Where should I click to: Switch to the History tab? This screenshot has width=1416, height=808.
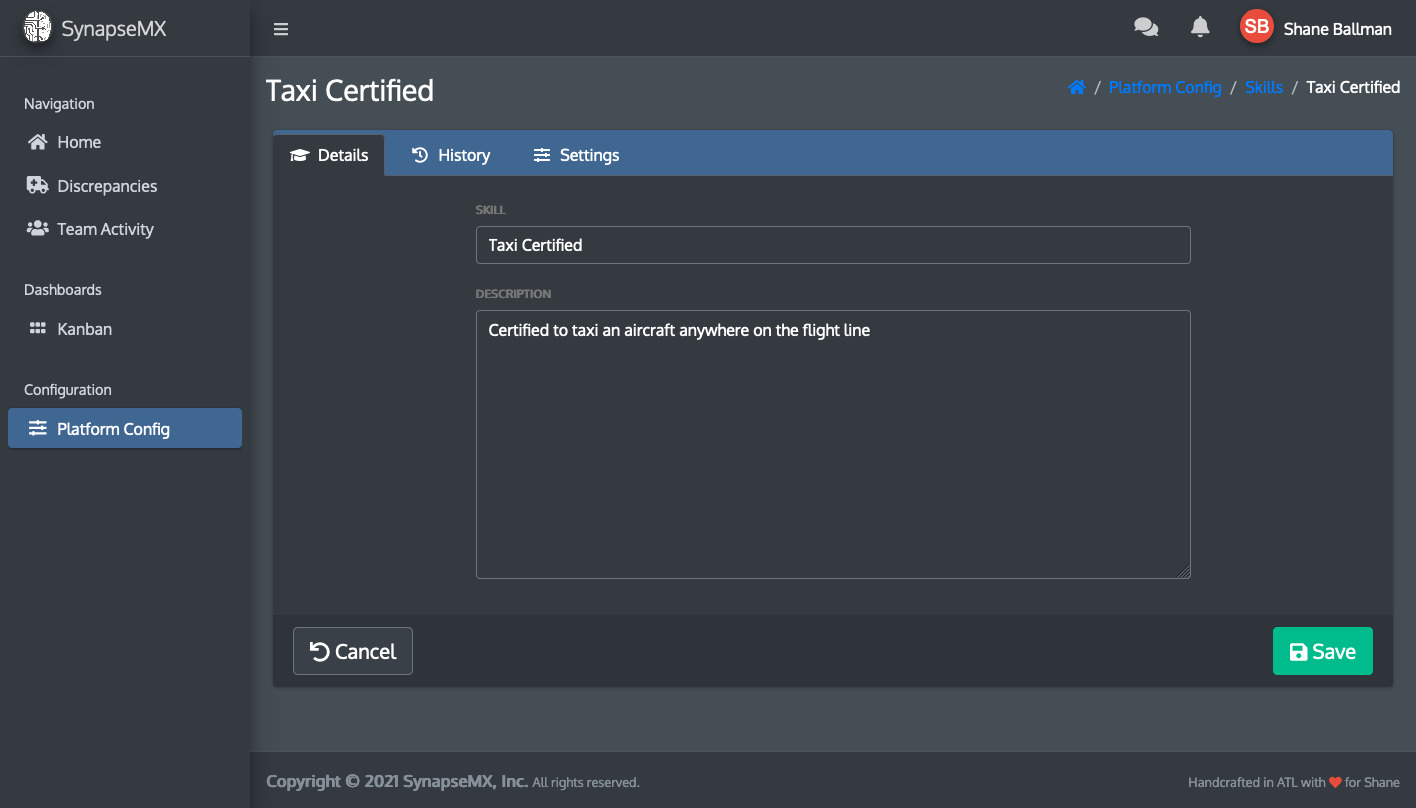pyautogui.click(x=451, y=155)
